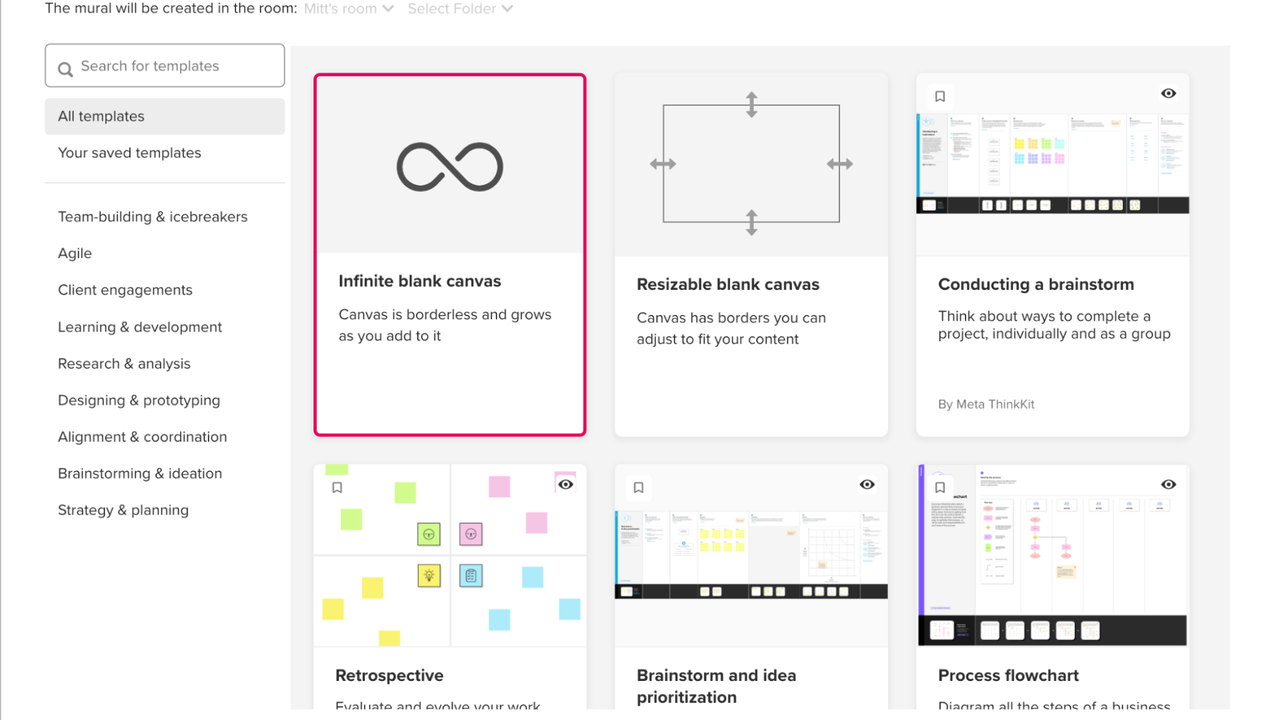Image resolution: width=1279 pixels, height=720 pixels.
Task: Open Your saved templates
Action: tap(129, 153)
